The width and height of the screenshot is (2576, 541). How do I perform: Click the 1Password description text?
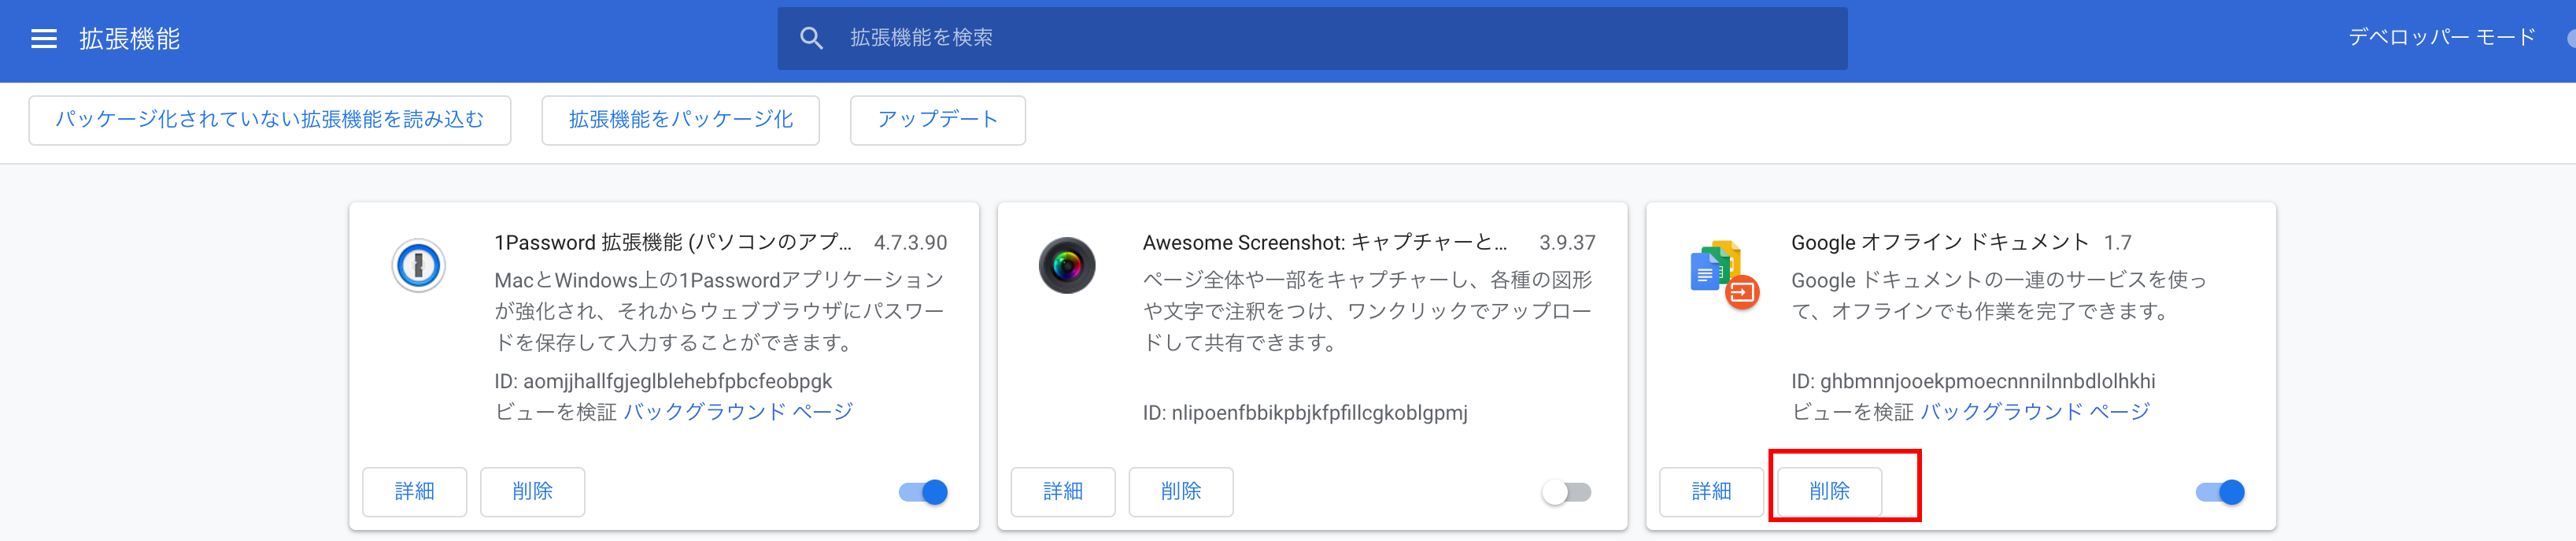coord(719,311)
